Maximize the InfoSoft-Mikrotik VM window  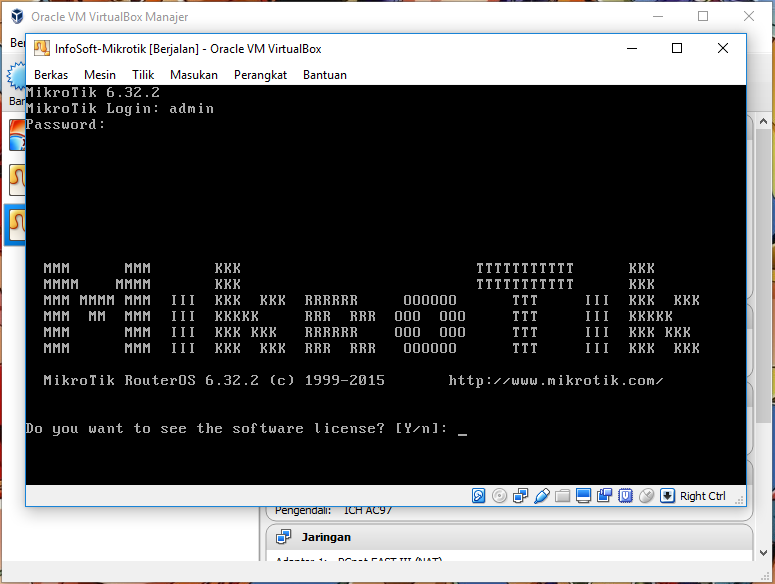click(677, 48)
